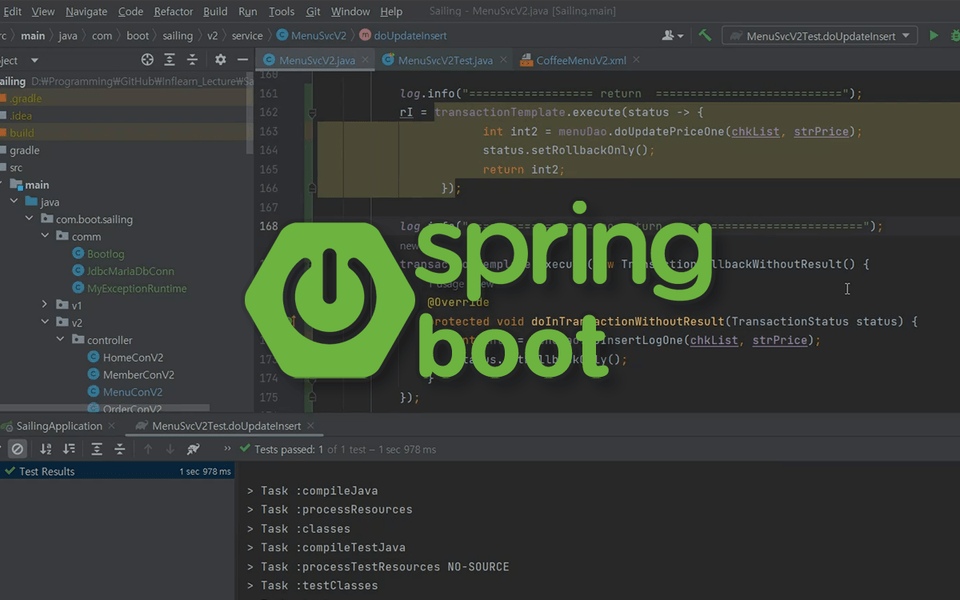Go to the previous failed test arrow

148,449
